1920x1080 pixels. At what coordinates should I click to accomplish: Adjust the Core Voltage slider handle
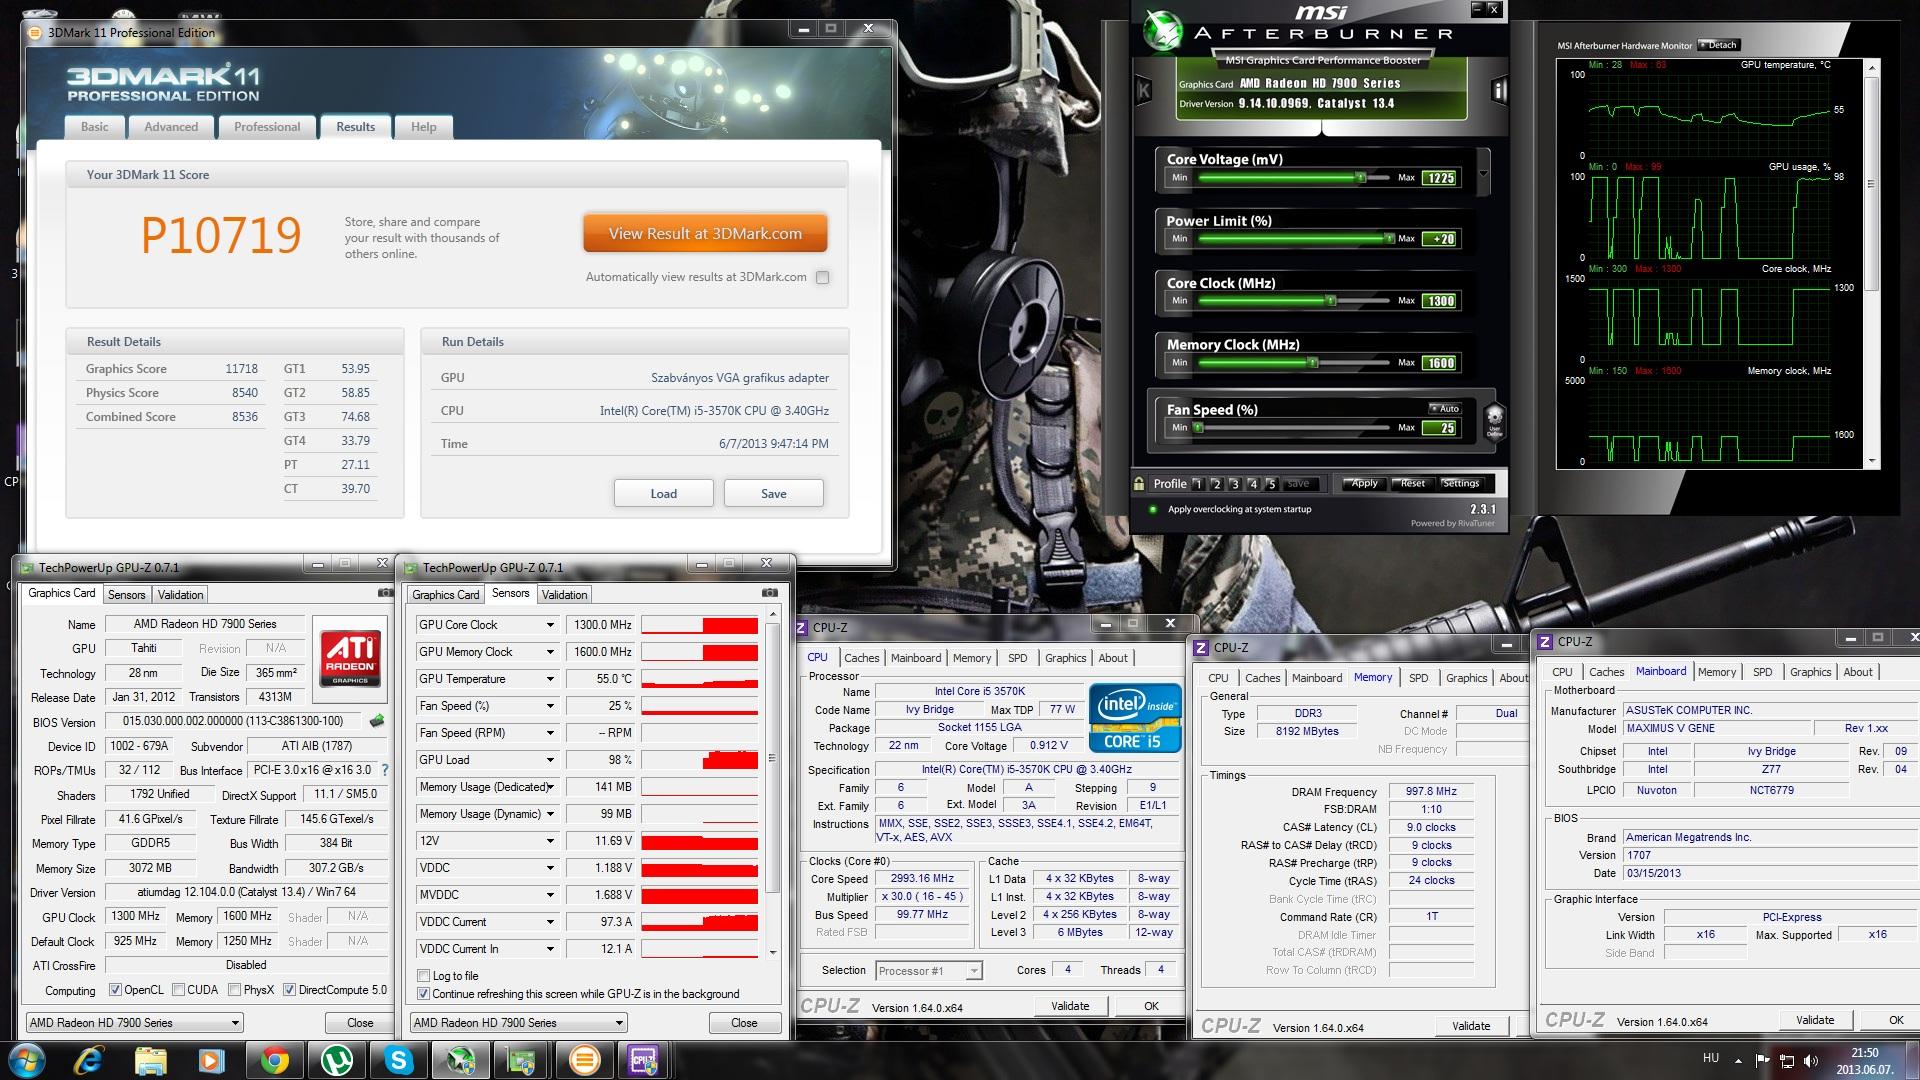[1360, 178]
